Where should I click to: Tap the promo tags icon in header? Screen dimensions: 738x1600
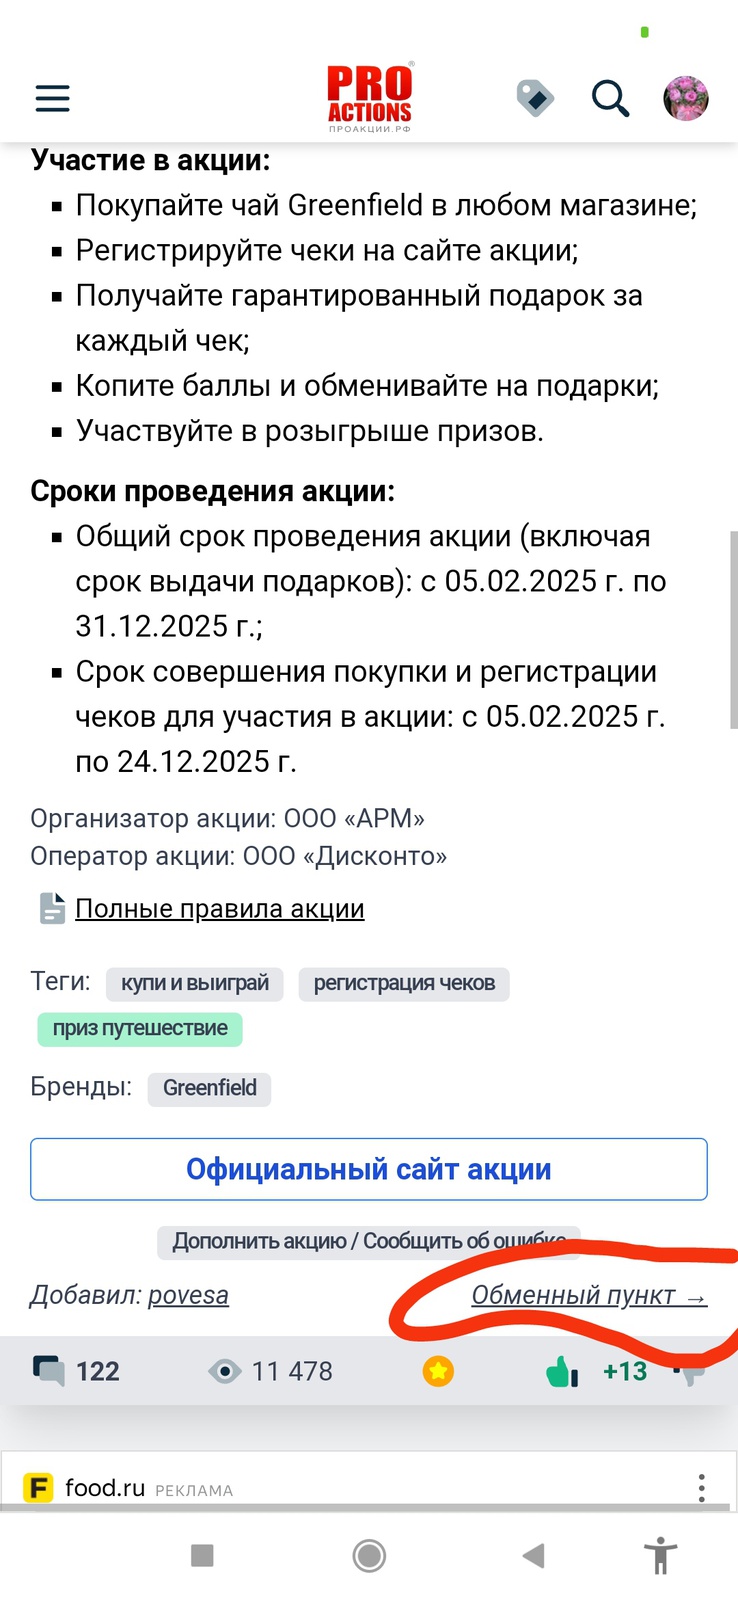535,99
